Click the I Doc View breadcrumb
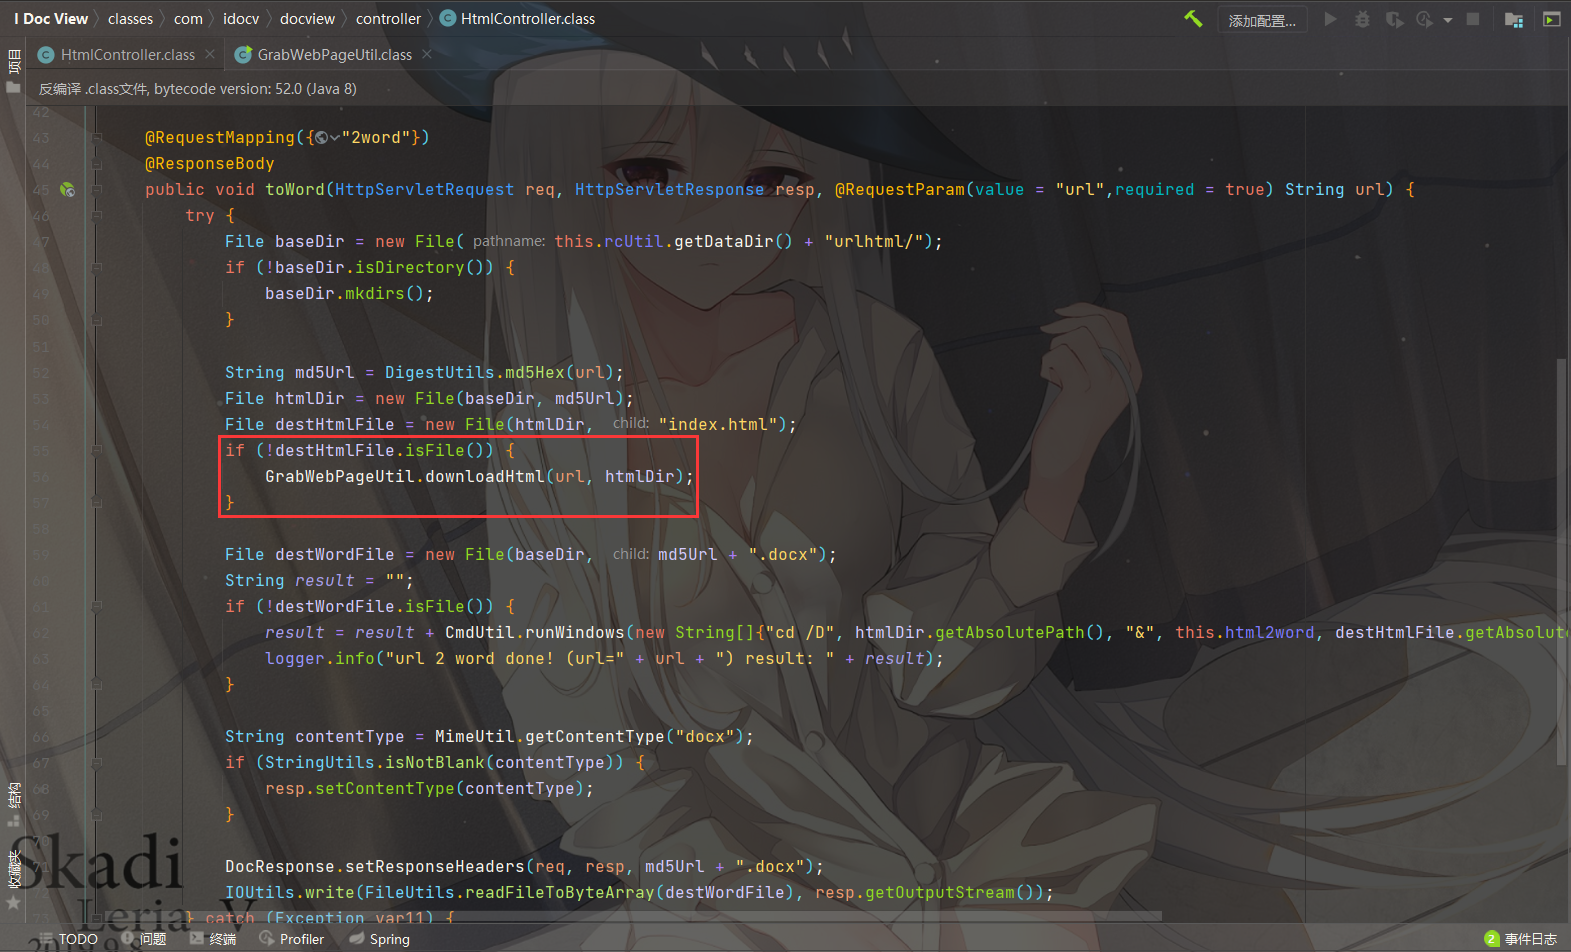The height and width of the screenshot is (952, 1571). [51, 19]
